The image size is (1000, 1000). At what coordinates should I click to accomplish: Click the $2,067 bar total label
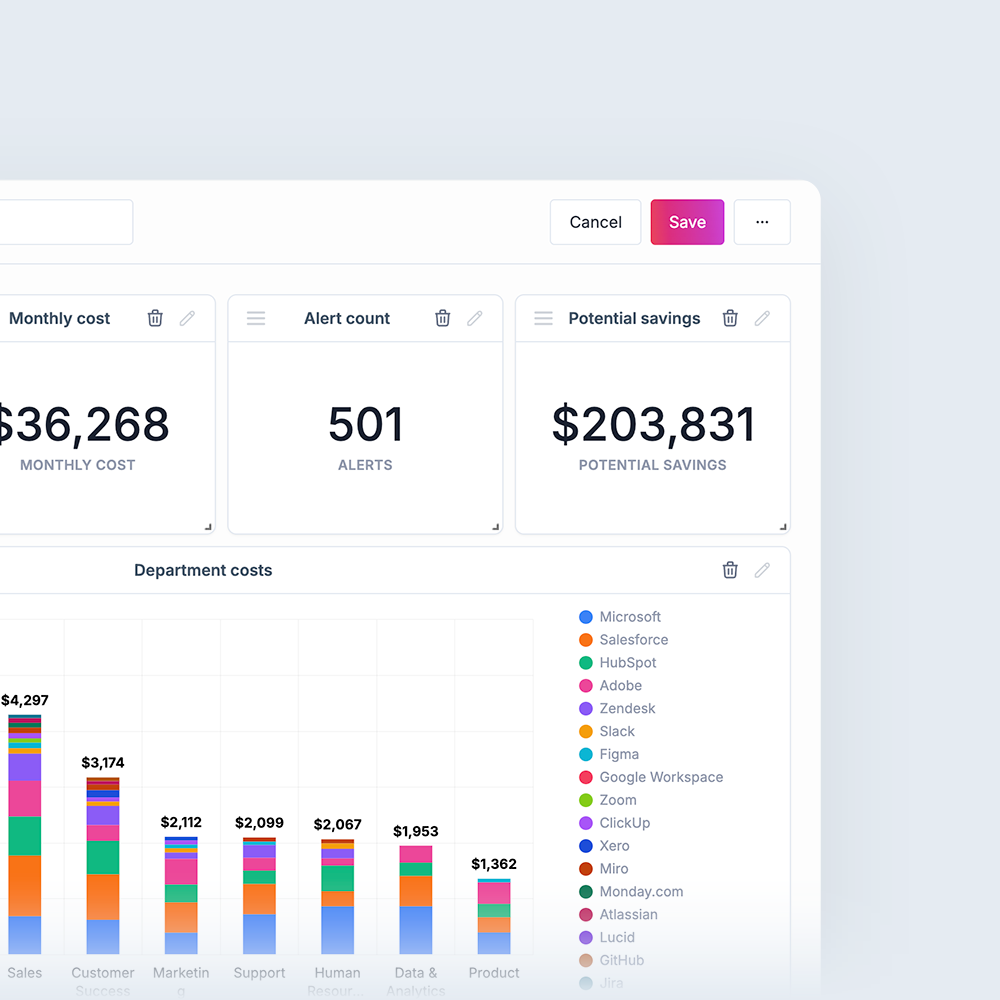pyautogui.click(x=337, y=825)
